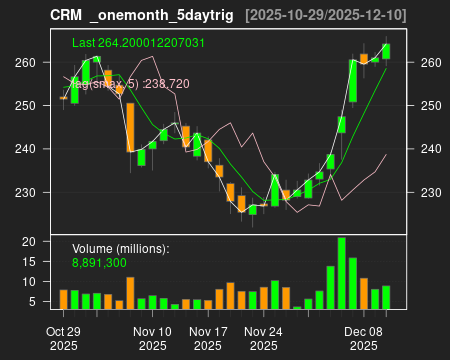Select the 'Last 264.200012207031' price label
The height and width of the screenshot is (360, 450).
click(x=138, y=43)
